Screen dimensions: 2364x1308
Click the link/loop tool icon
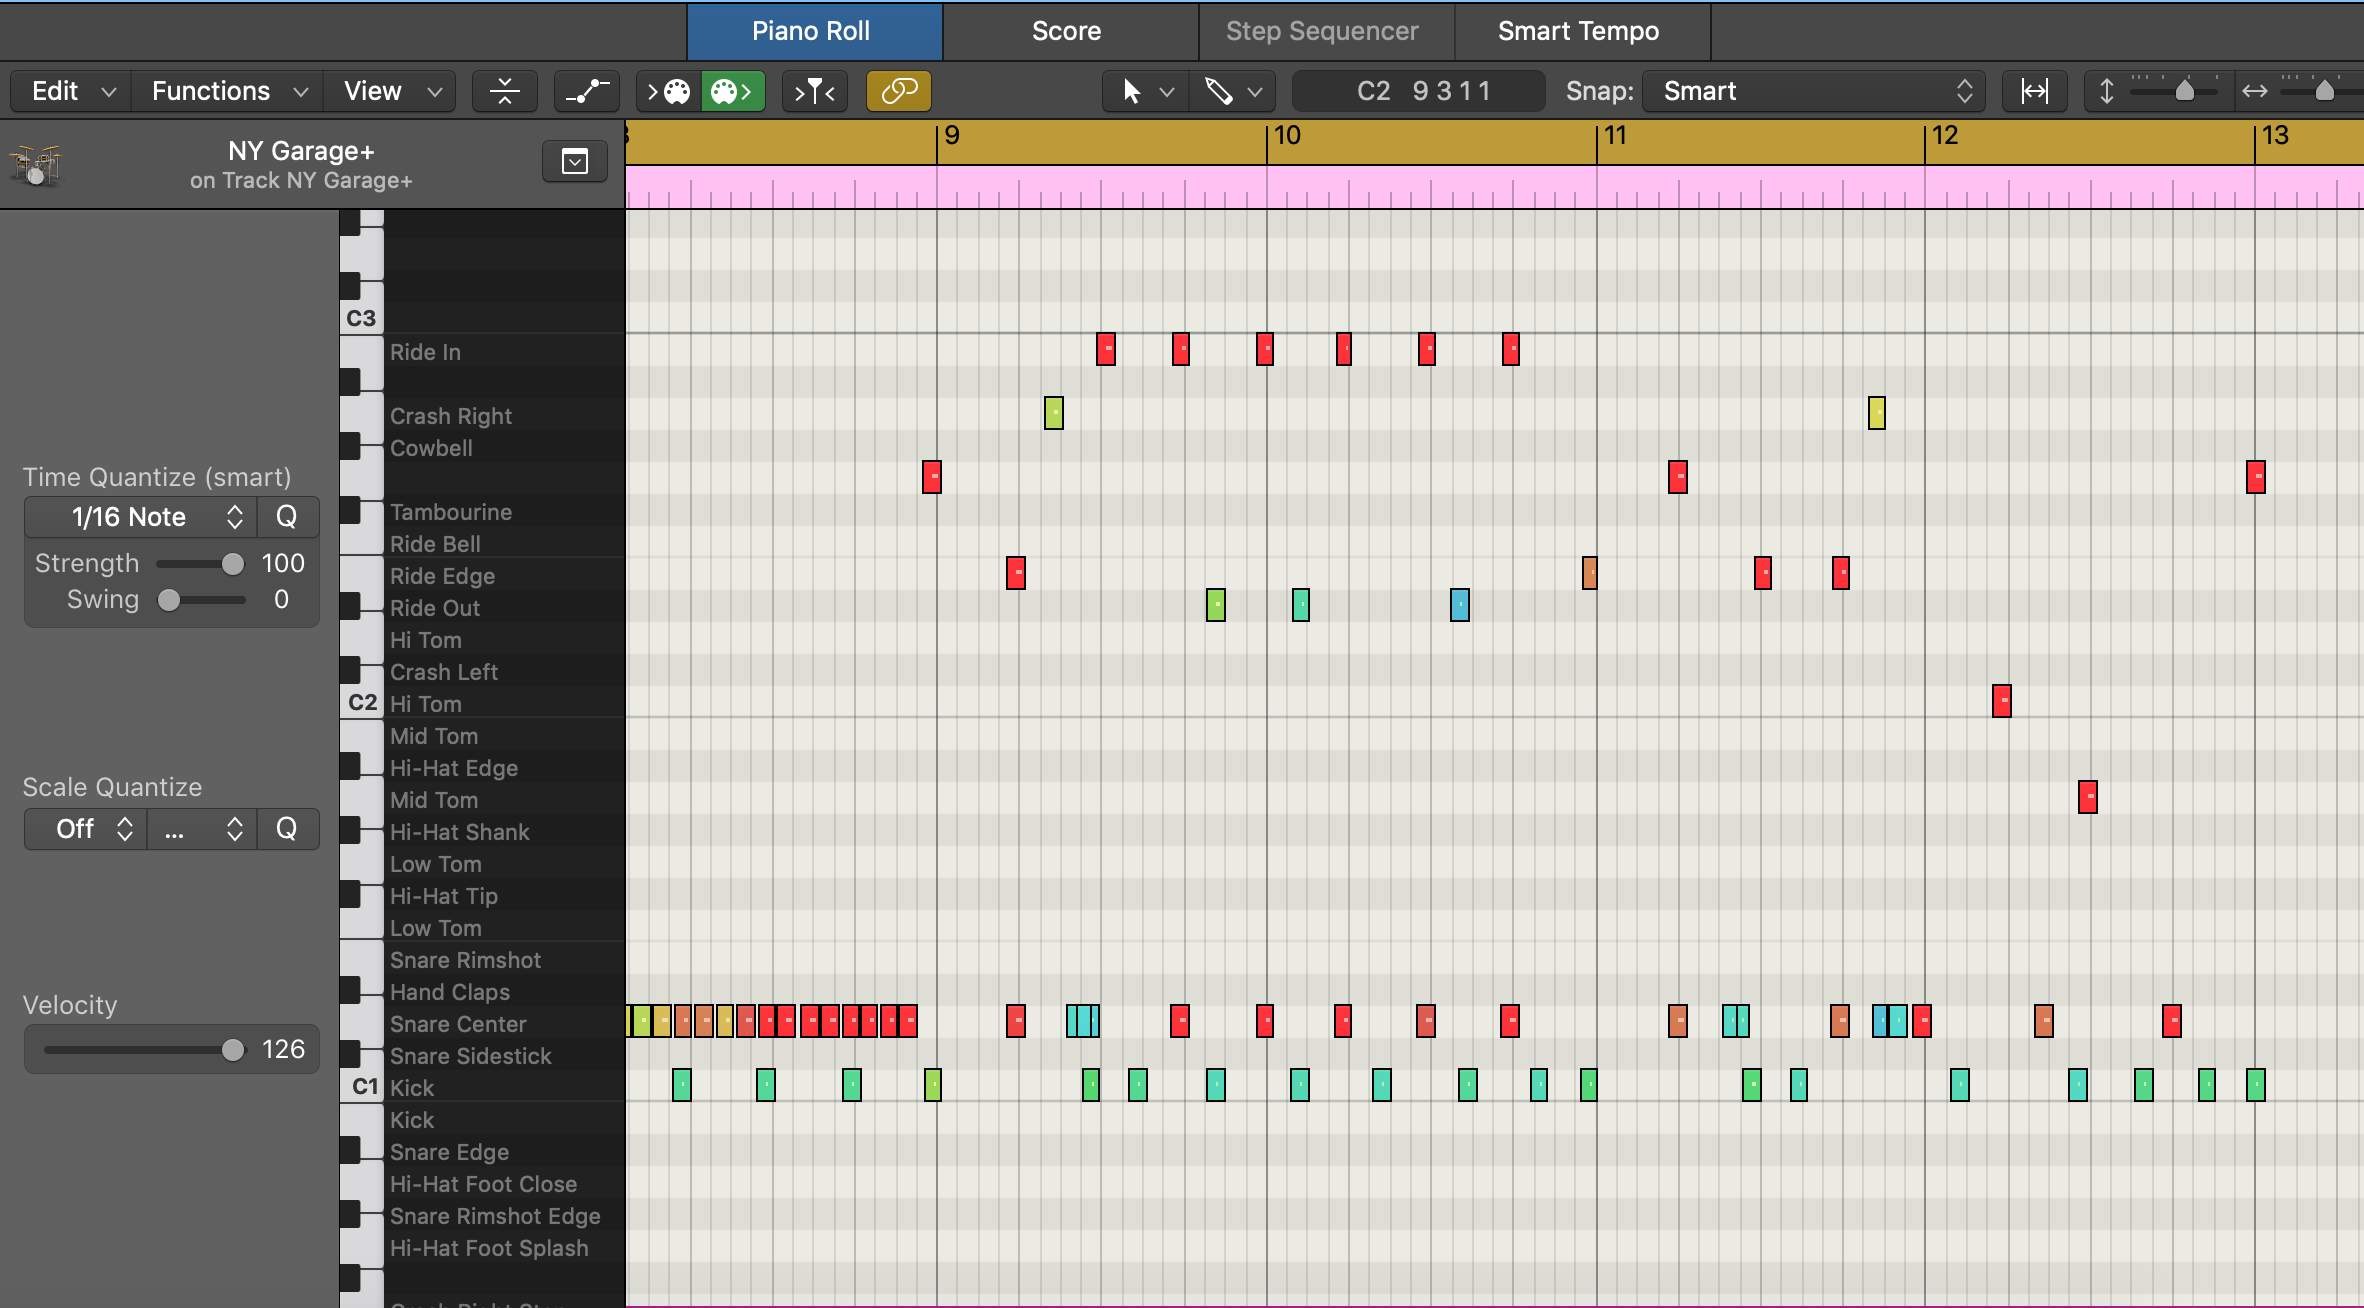[897, 90]
